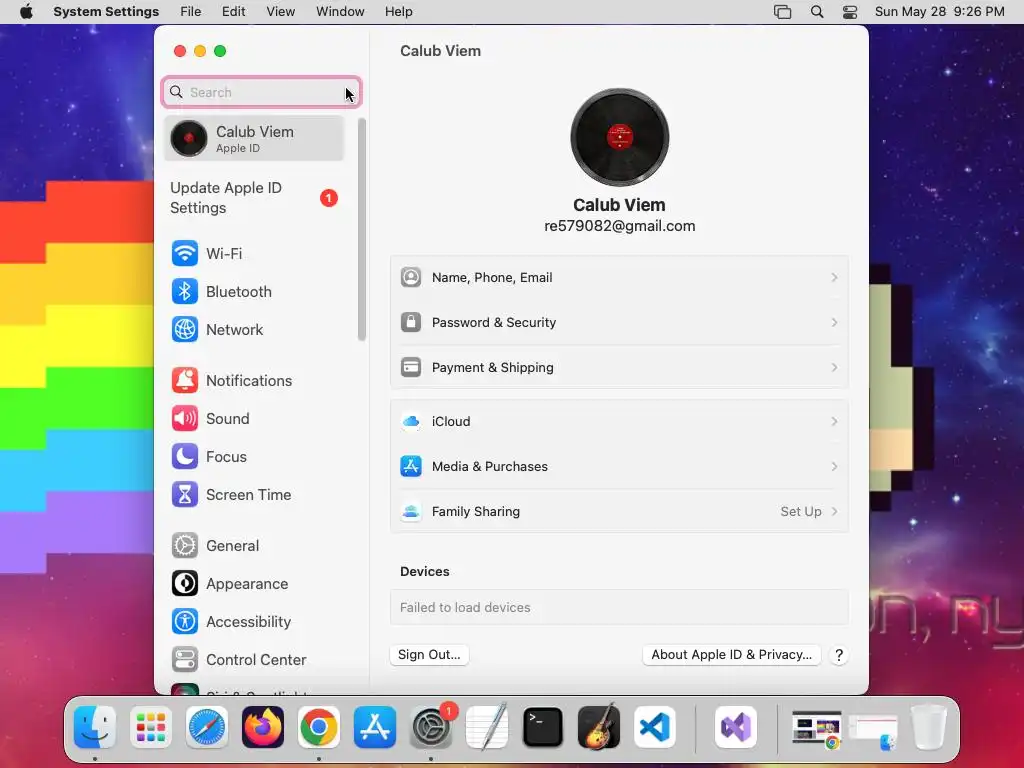Open the Apple menu

tap(26, 12)
